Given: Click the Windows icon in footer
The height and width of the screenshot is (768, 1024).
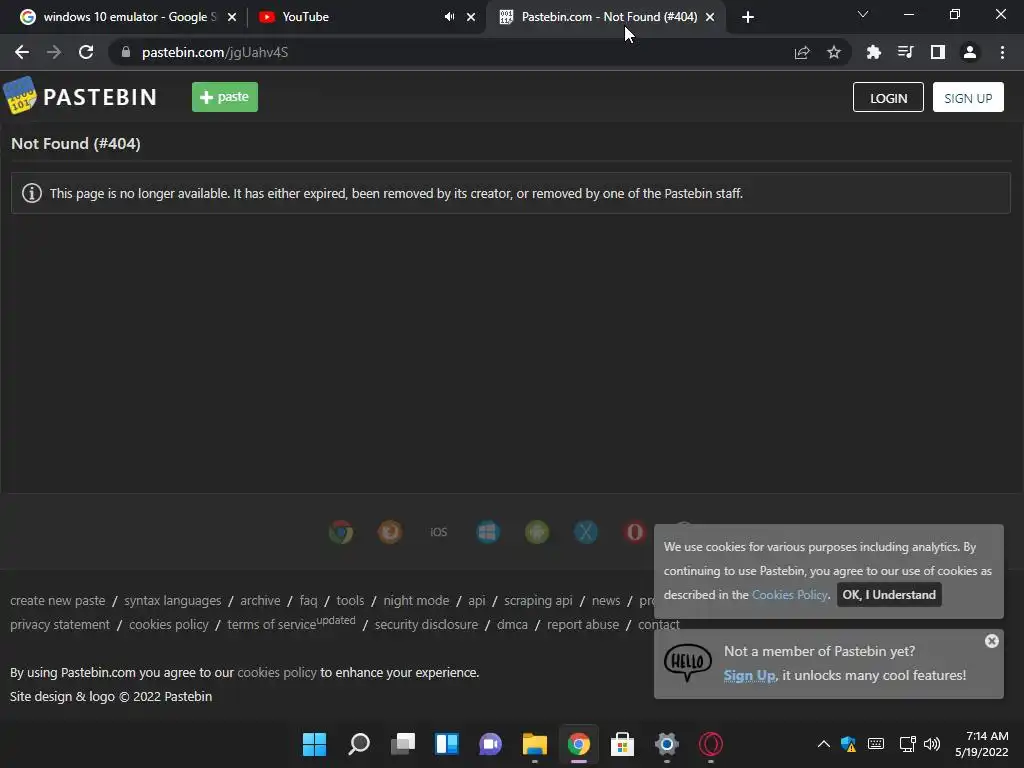Looking at the screenshot, I should click(x=488, y=532).
